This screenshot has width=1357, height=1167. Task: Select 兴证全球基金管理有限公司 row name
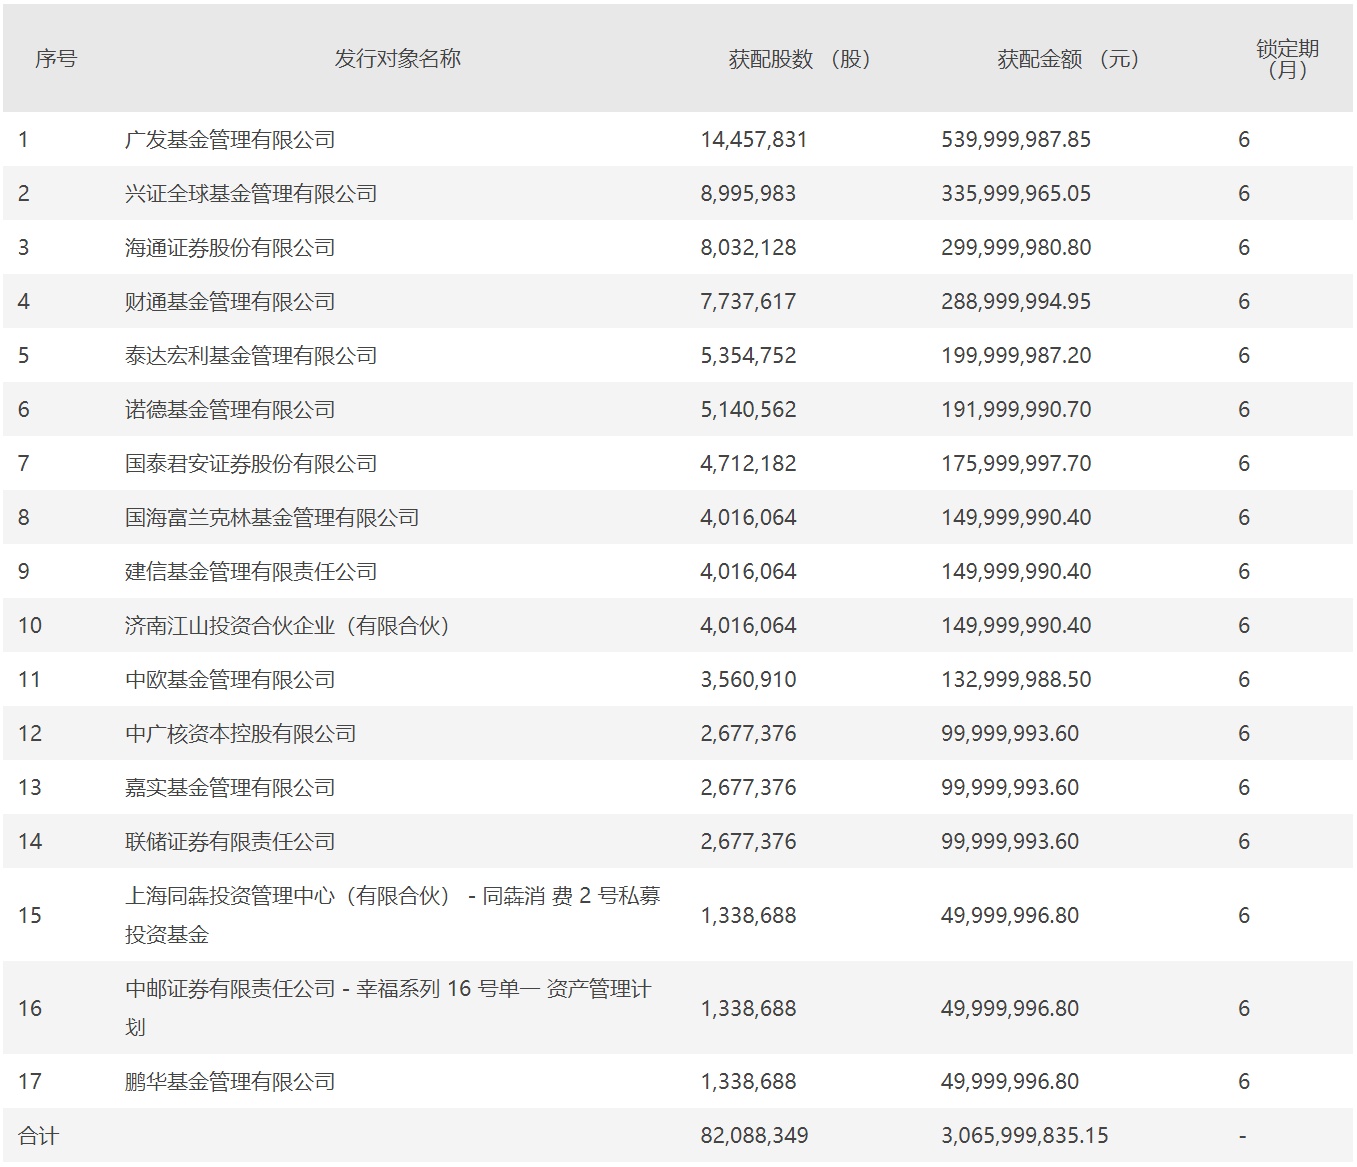click(251, 194)
